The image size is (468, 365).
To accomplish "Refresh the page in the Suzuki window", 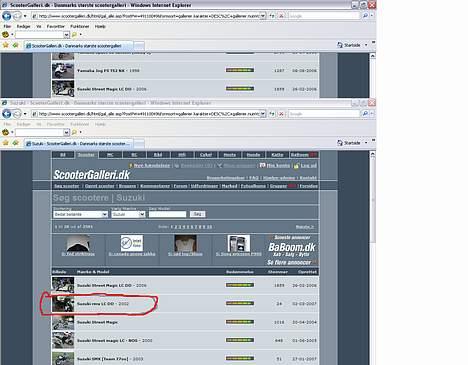I will 272,114.
